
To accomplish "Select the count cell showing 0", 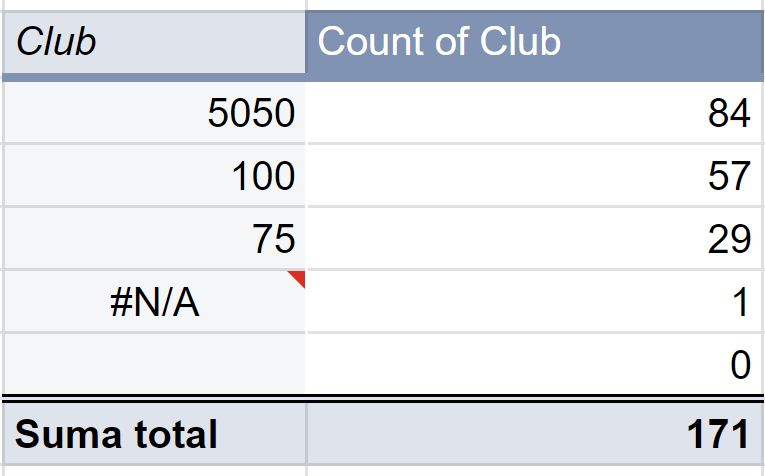I will click(535, 364).
